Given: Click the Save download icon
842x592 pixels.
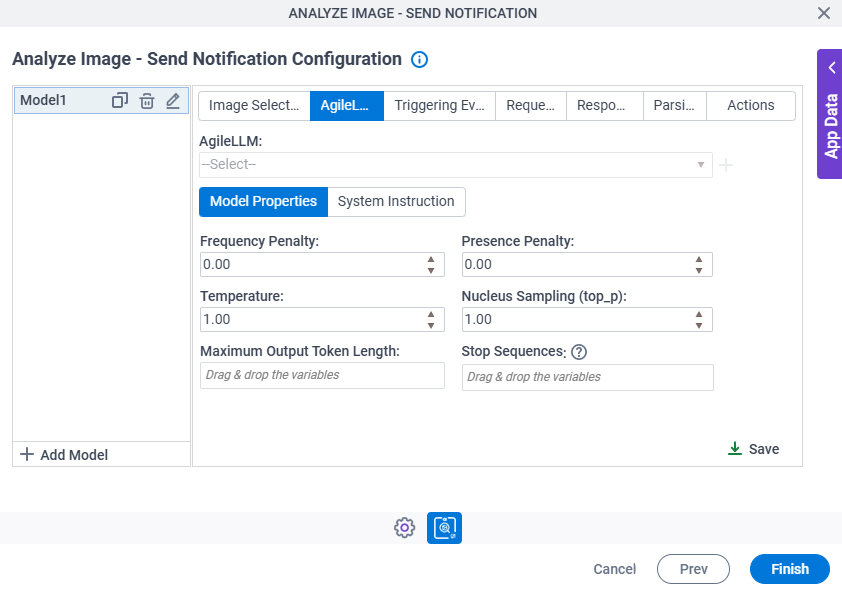Looking at the screenshot, I should point(735,449).
